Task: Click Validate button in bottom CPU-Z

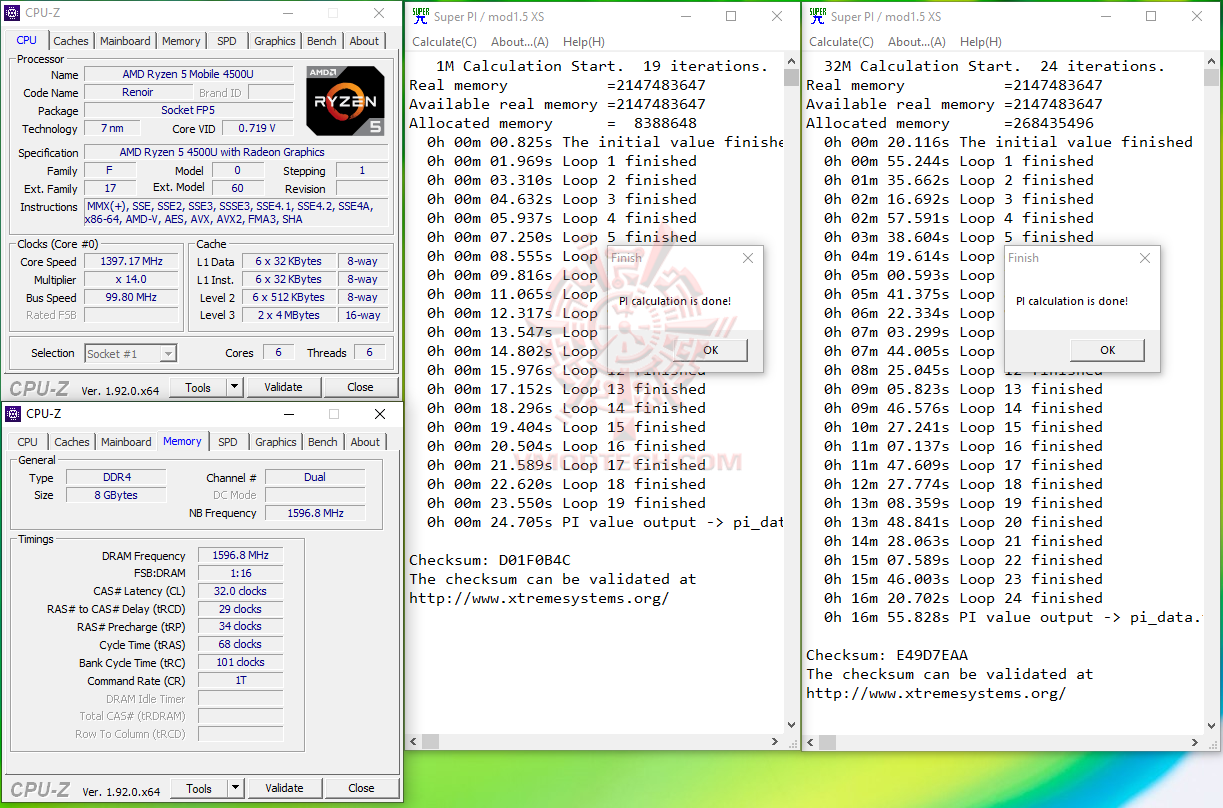Action: [284, 788]
